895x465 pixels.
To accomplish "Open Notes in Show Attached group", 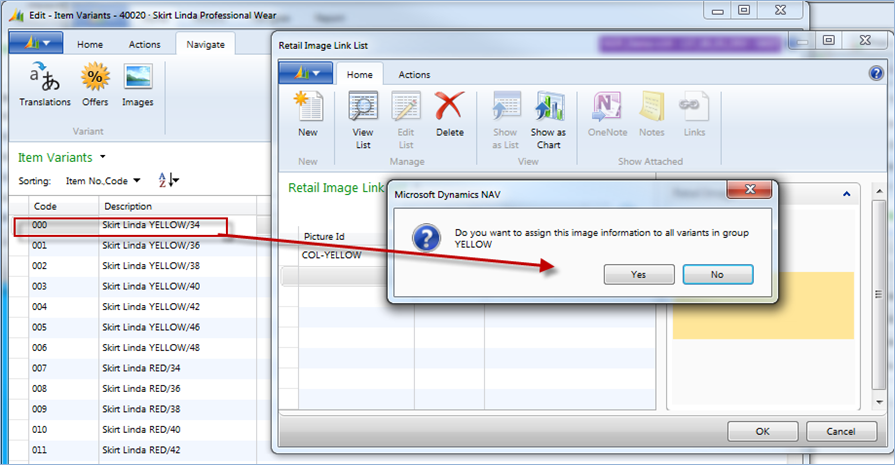I will click(x=652, y=115).
